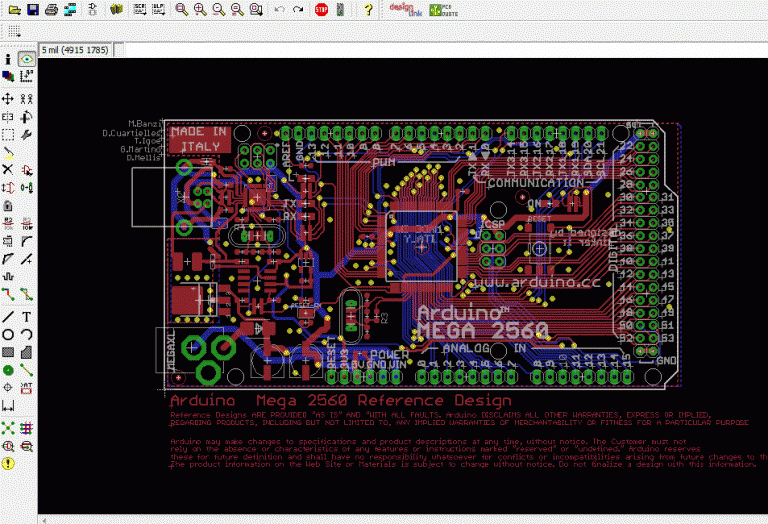Select the Attribute tool
This screenshot has height=524, width=768.
(26, 388)
